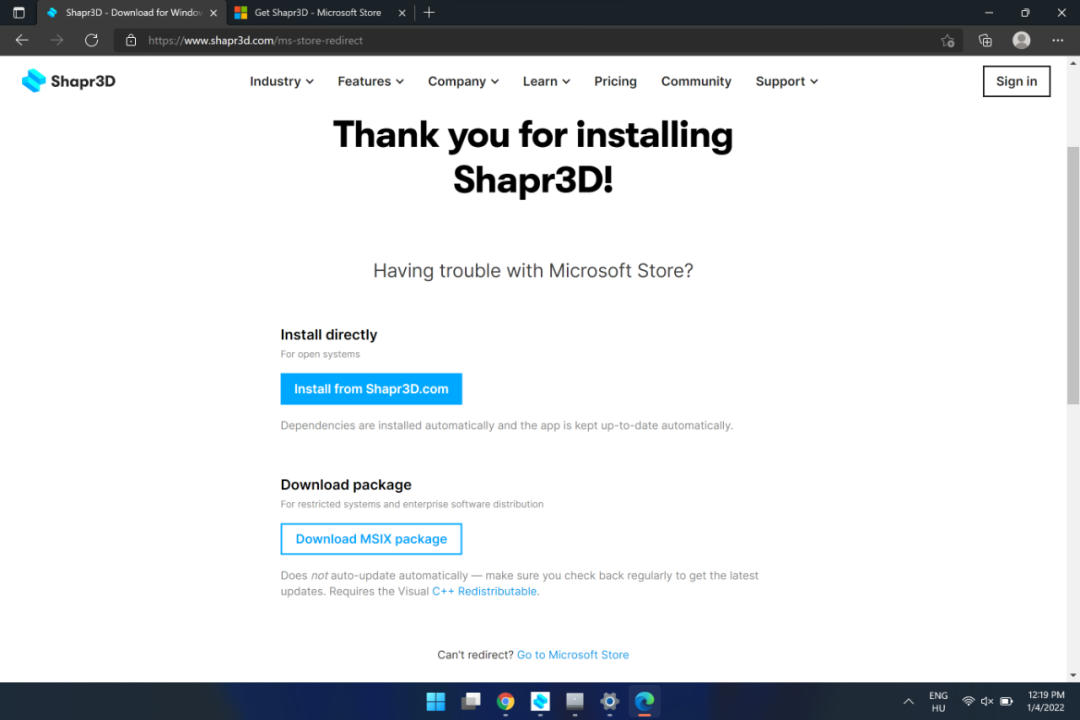
Task: Click the Shapr3D logo
Action: tap(68, 81)
